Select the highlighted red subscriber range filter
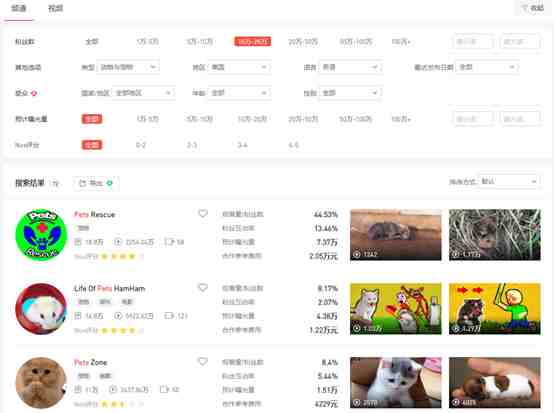The height and width of the screenshot is (413, 554). 252,42
